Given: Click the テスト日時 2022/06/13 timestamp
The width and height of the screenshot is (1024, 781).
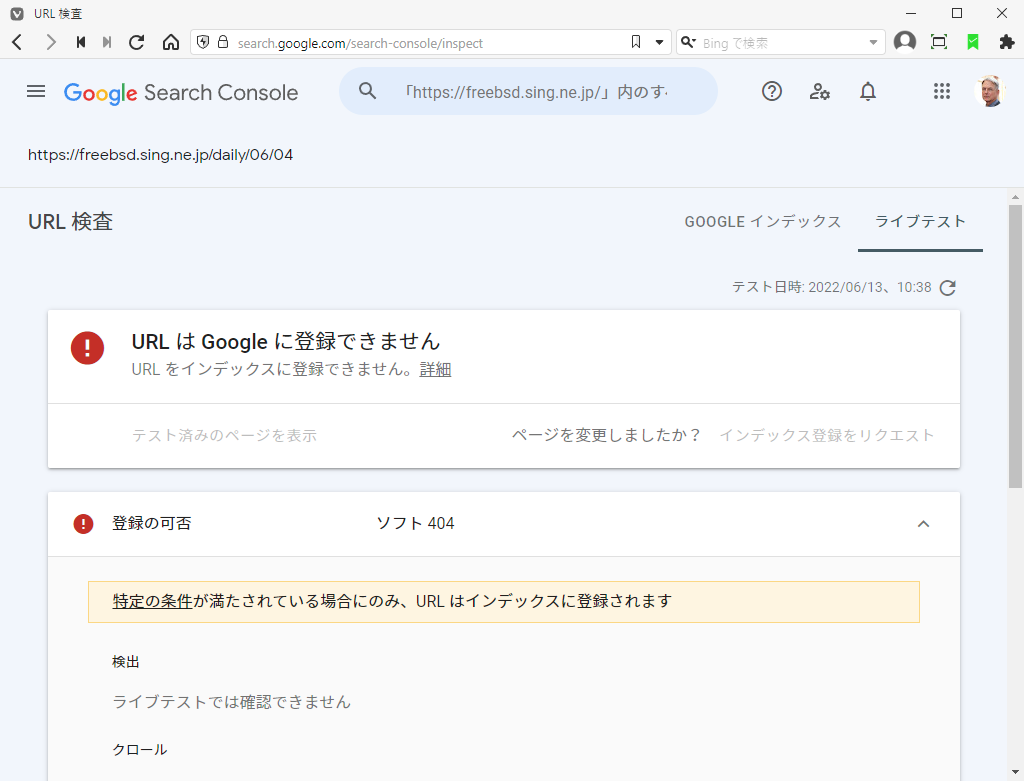Looking at the screenshot, I should point(831,287).
